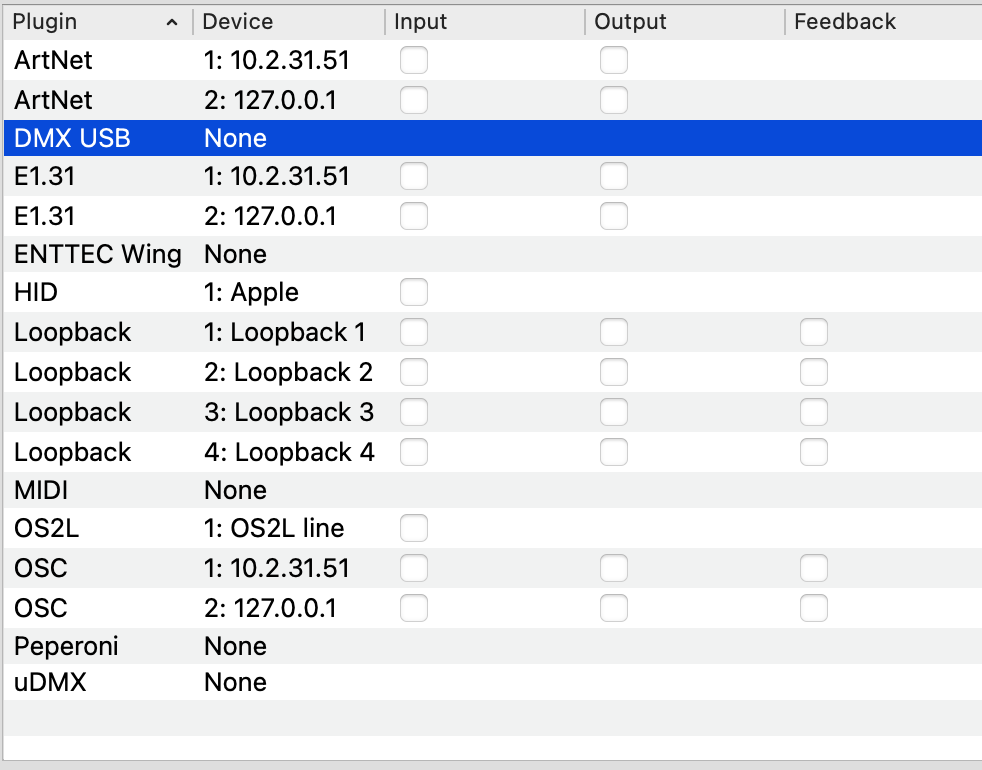Enable output for OSC device 10.2.31.51
The image size is (982, 770).
point(613,568)
